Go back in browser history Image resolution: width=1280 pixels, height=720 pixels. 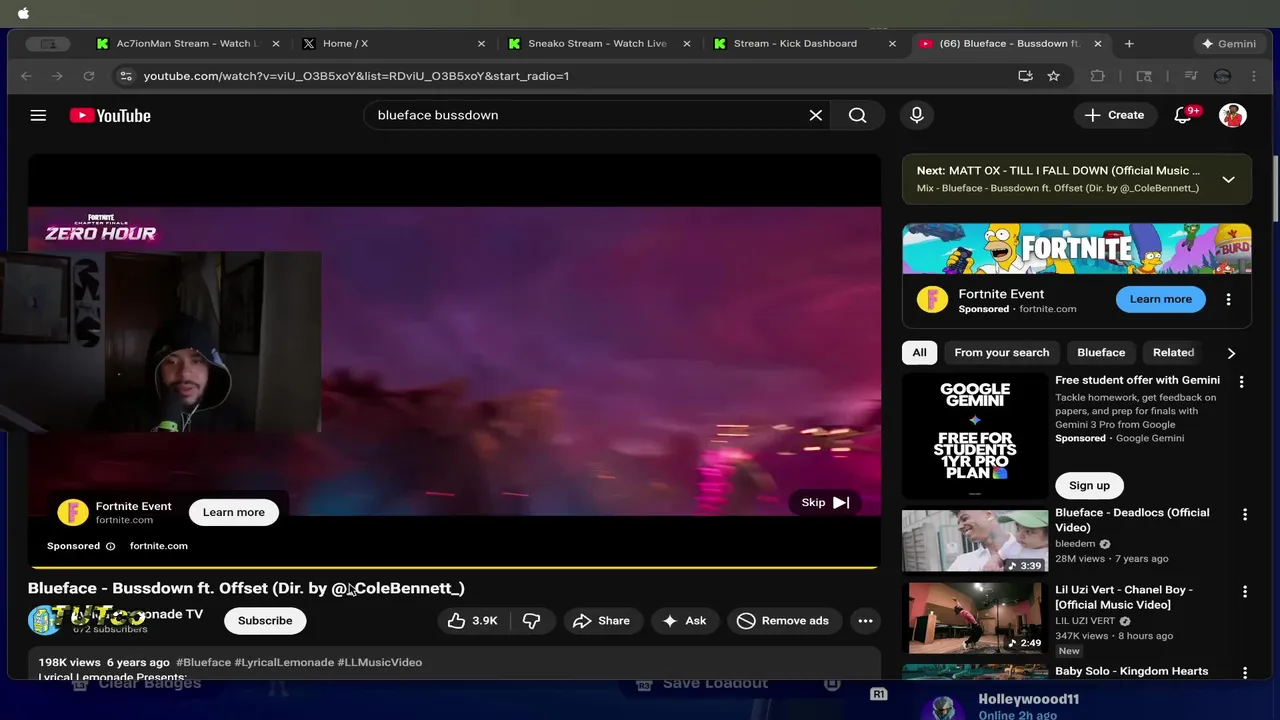(27, 76)
